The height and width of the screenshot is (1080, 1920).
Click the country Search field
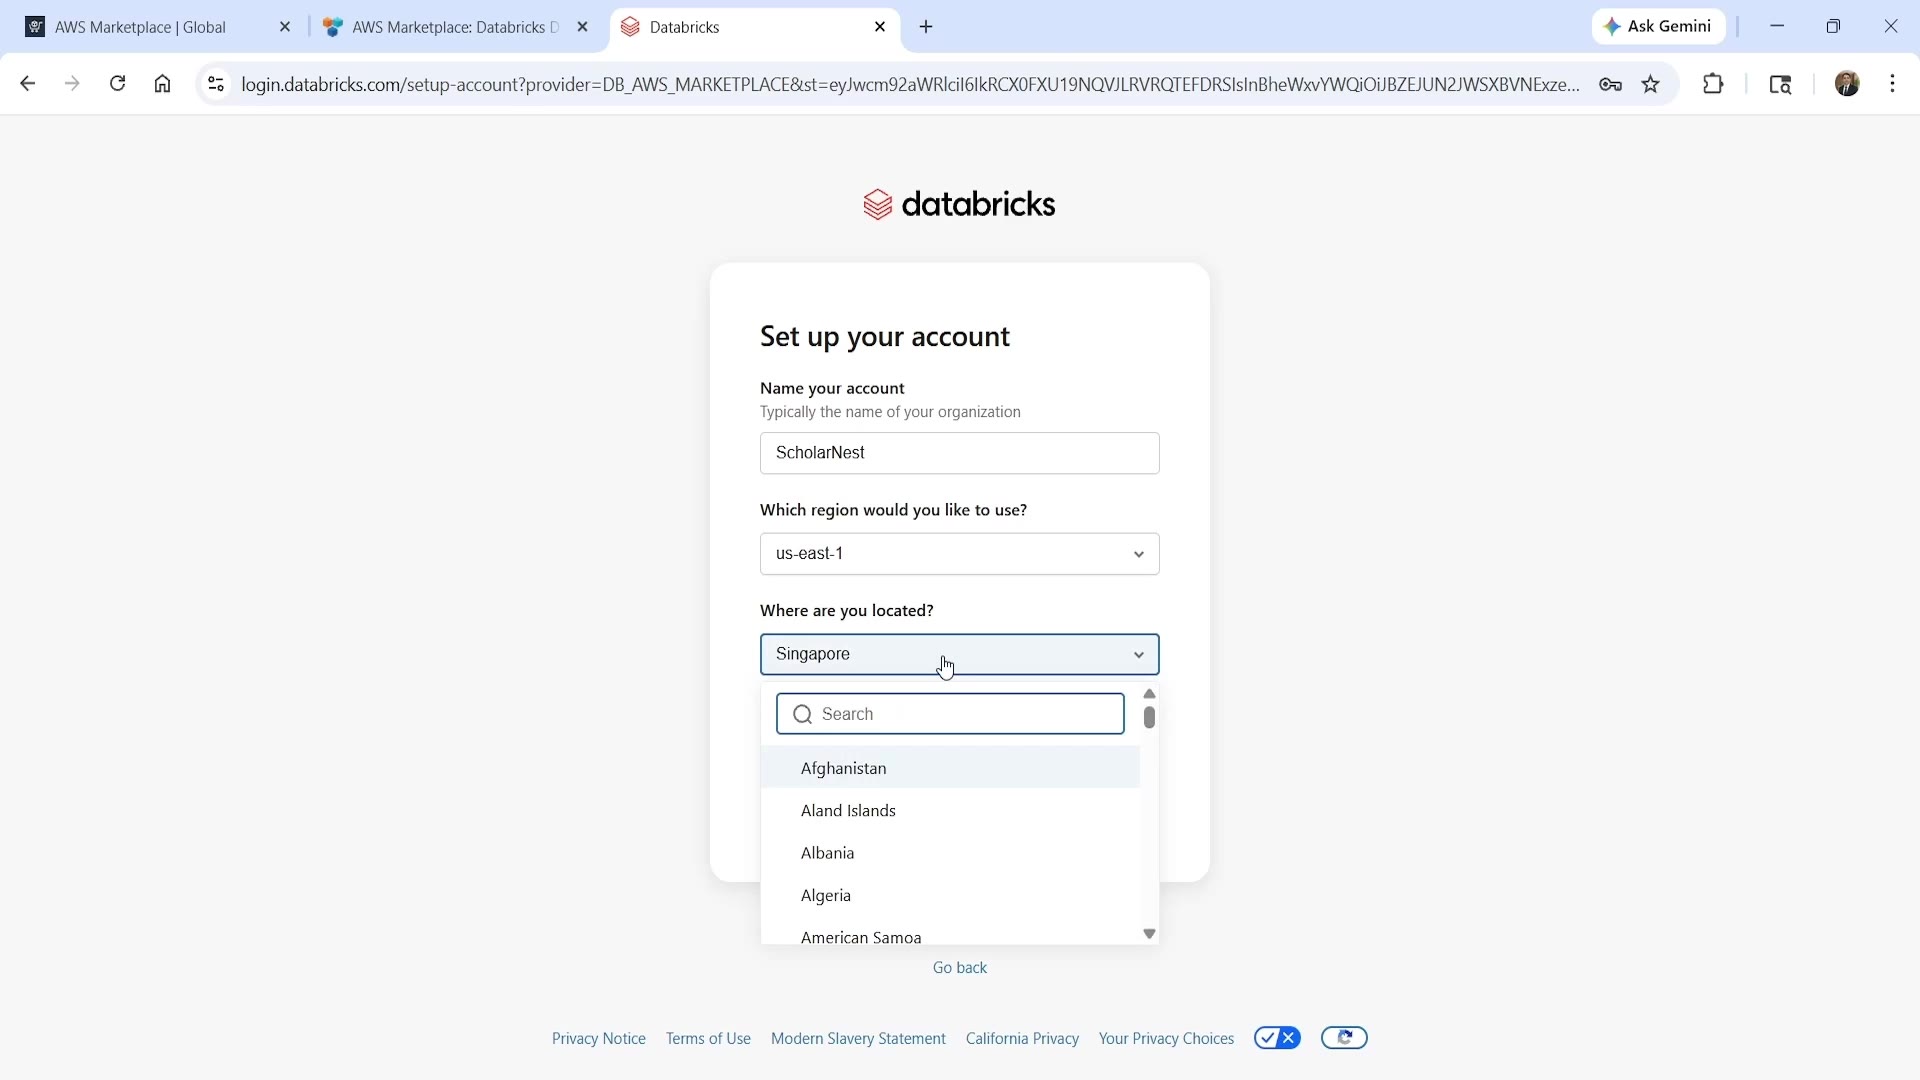coord(951,714)
